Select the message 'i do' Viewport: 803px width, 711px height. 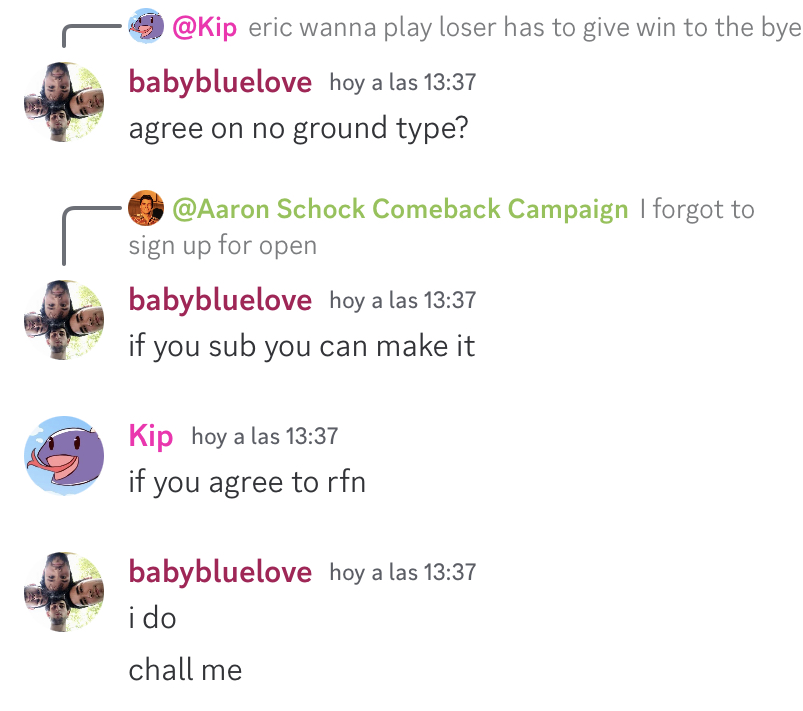(153, 618)
